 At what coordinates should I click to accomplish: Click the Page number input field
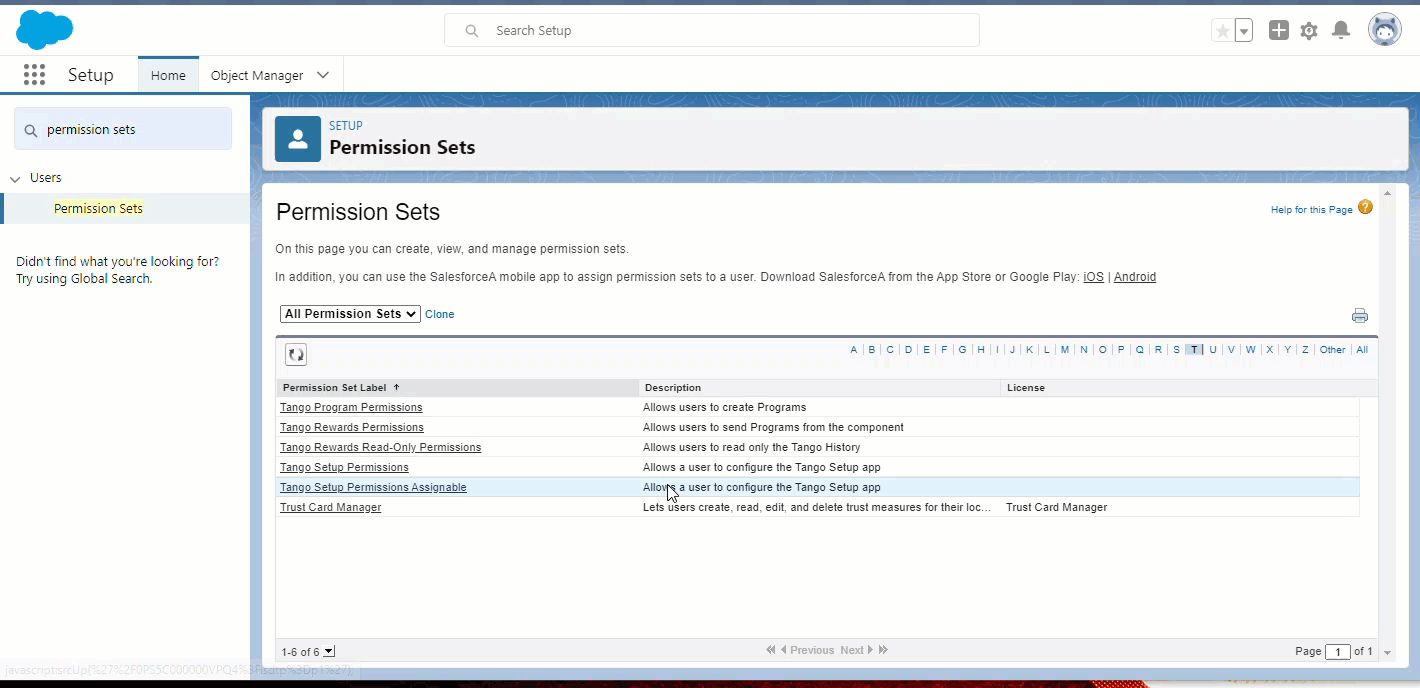pyautogui.click(x=1338, y=651)
